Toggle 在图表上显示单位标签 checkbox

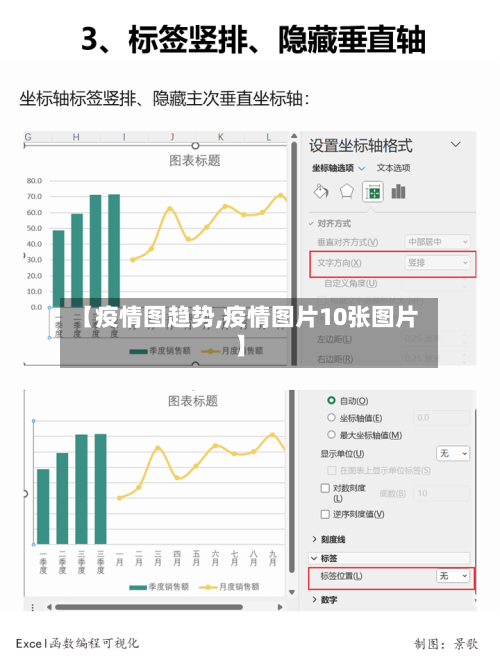[x=332, y=471]
